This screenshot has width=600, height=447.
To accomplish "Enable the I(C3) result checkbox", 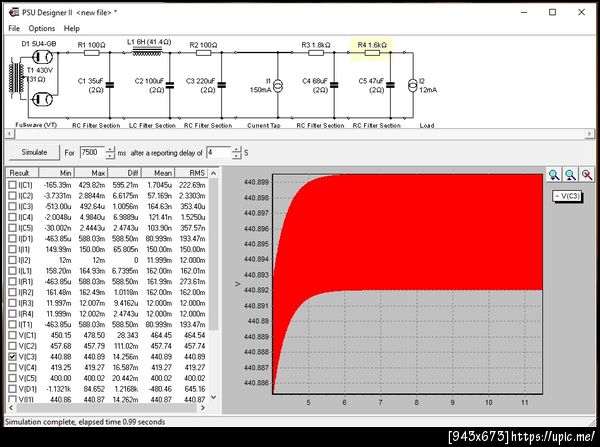I will (13, 207).
